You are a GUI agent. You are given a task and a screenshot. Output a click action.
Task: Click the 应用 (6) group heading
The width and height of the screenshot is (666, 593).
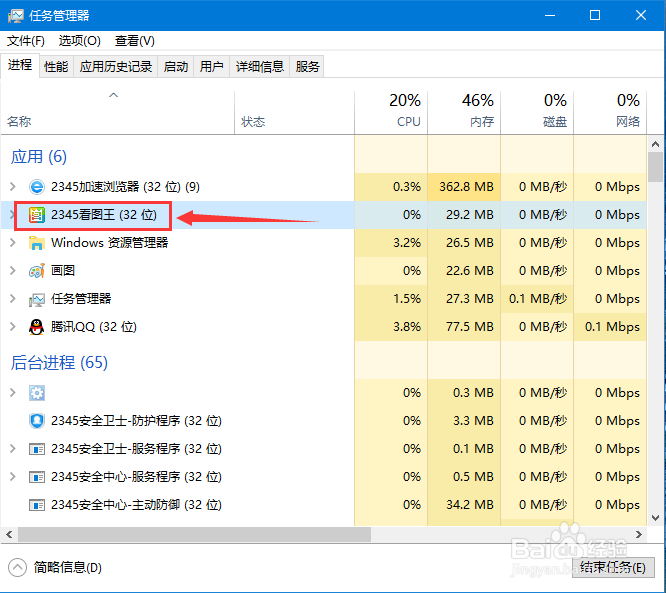pyautogui.click(x=39, y=157)
